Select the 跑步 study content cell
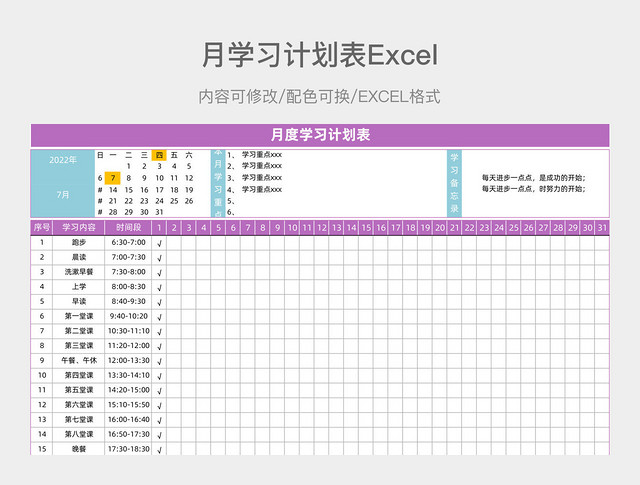This screenshot has width=640, height=485. point(79,242)
